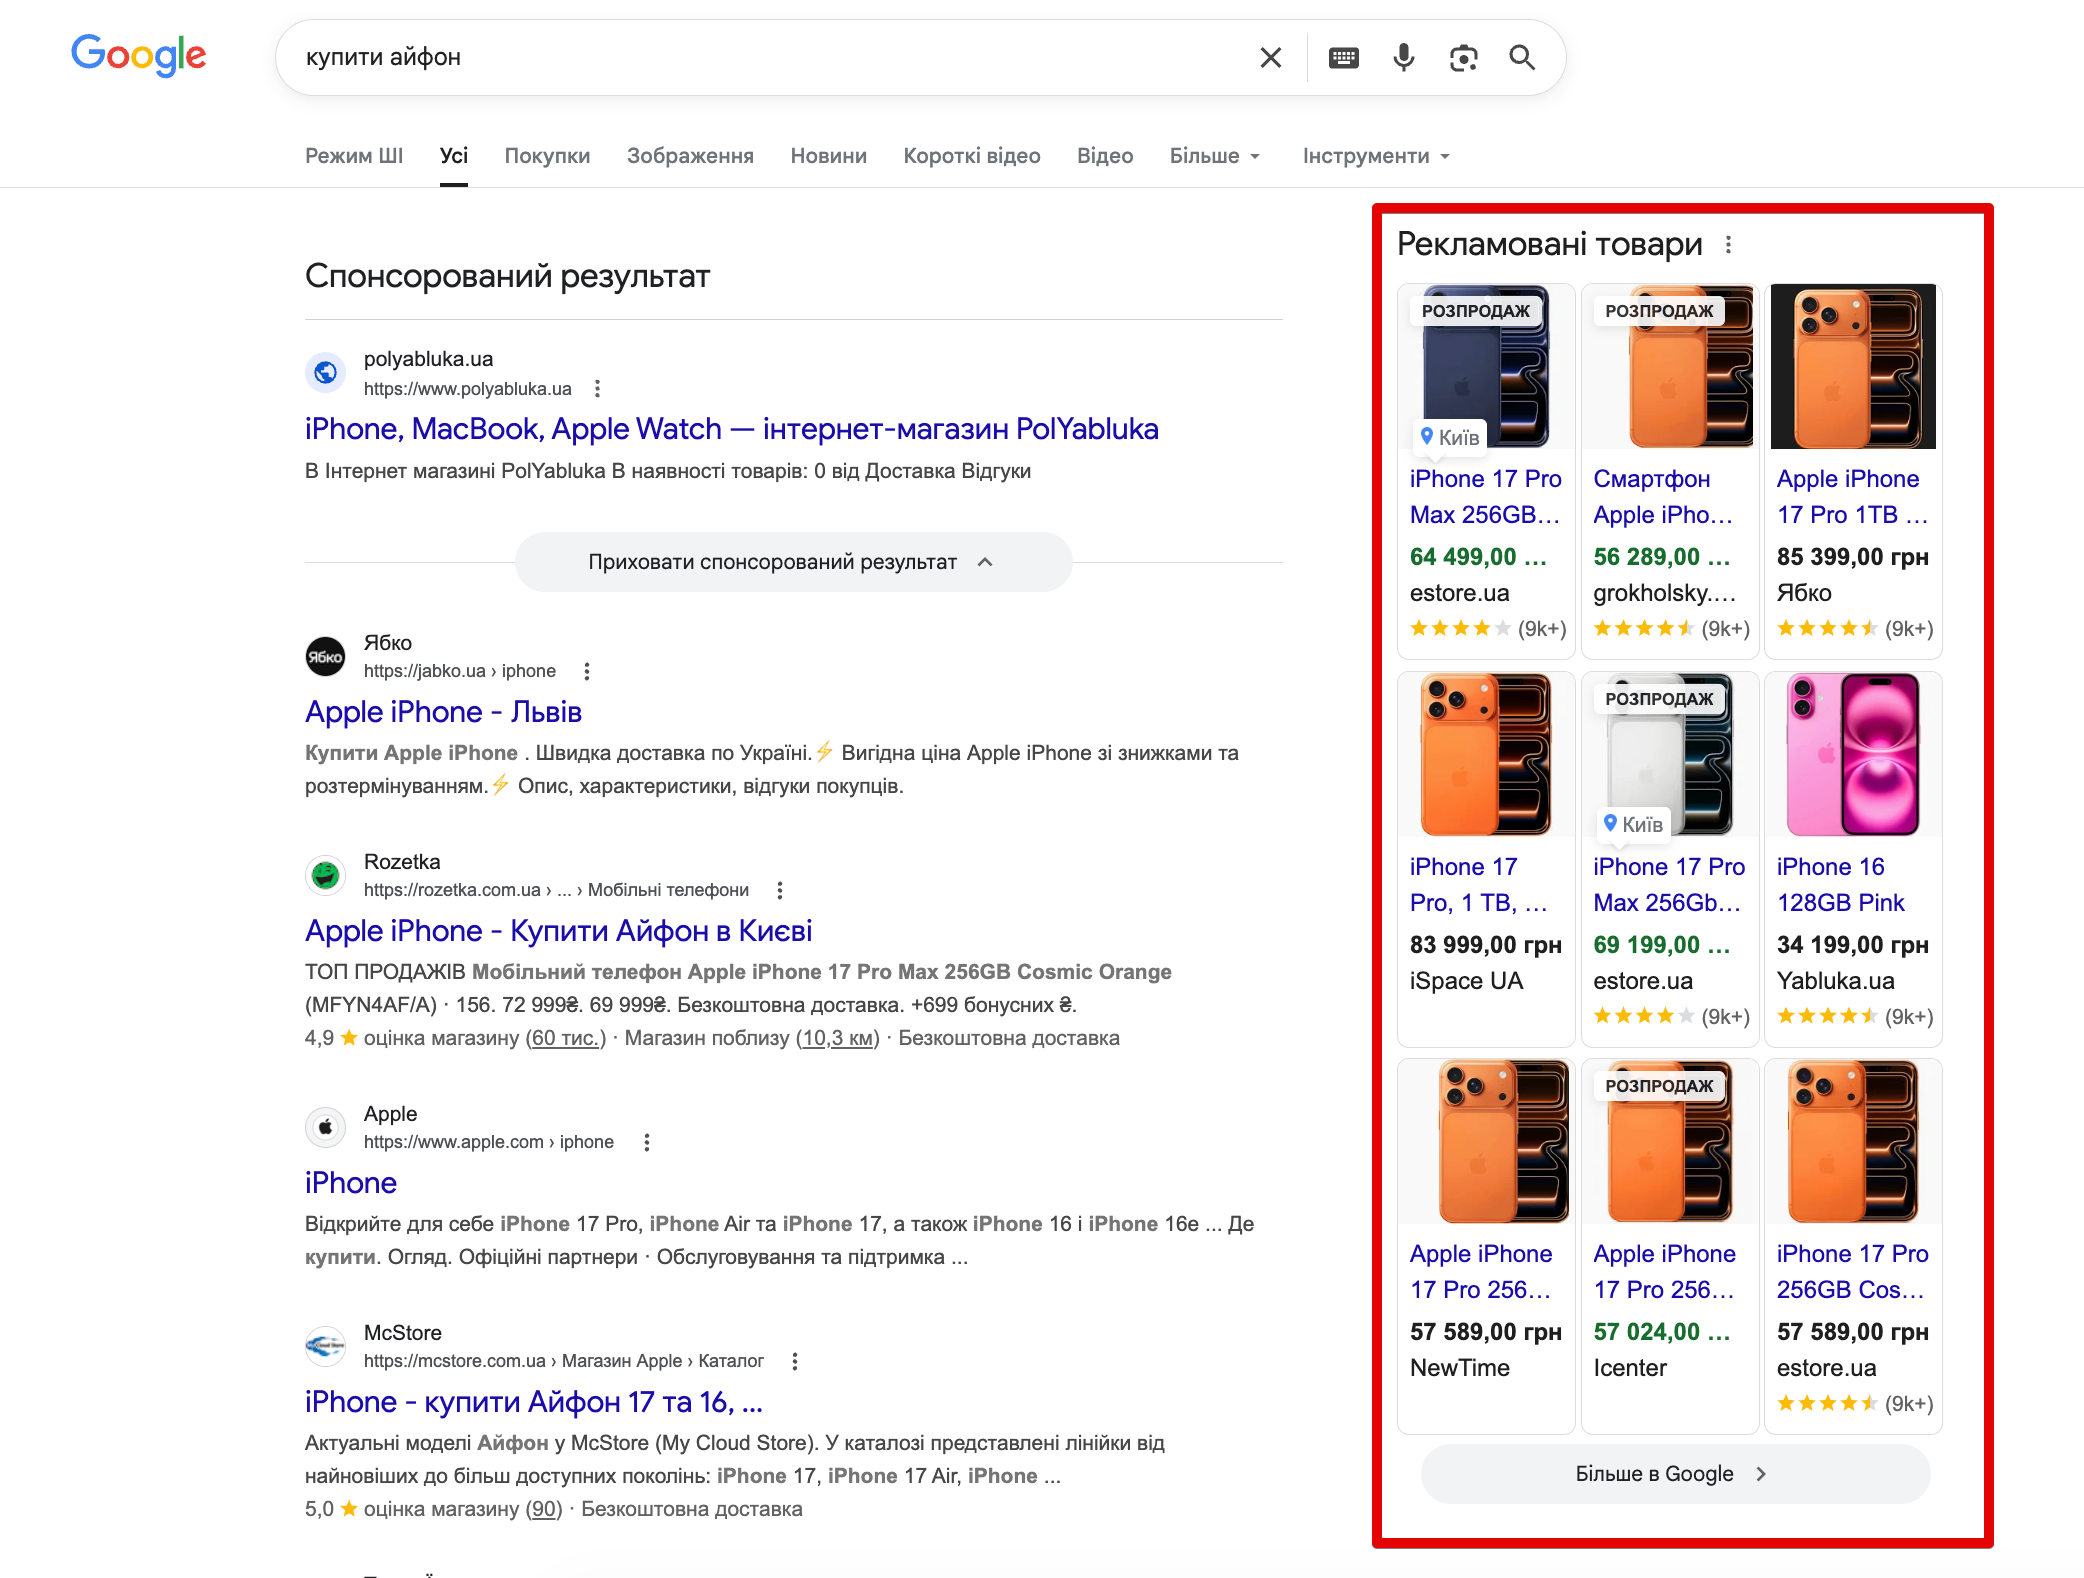This screenshot has width=2084, height=1578.
Task: Open options menu next to jabko.ua URL
Action: [587, 671]
